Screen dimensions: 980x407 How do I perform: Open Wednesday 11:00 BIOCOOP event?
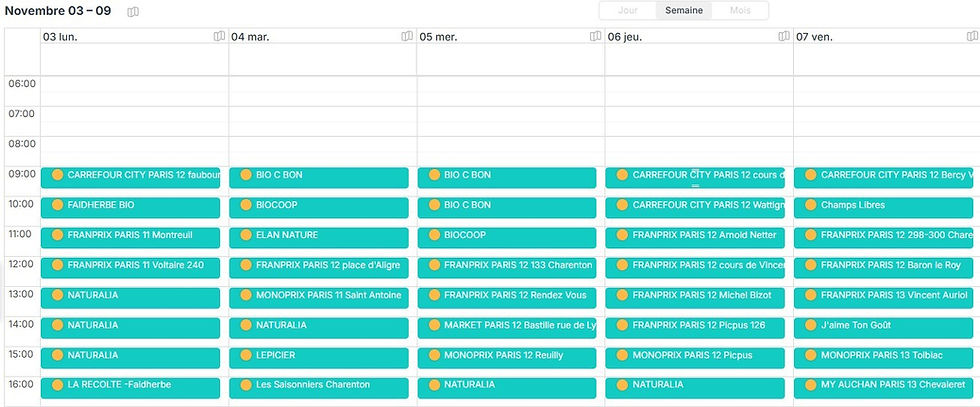pos(507,238)
